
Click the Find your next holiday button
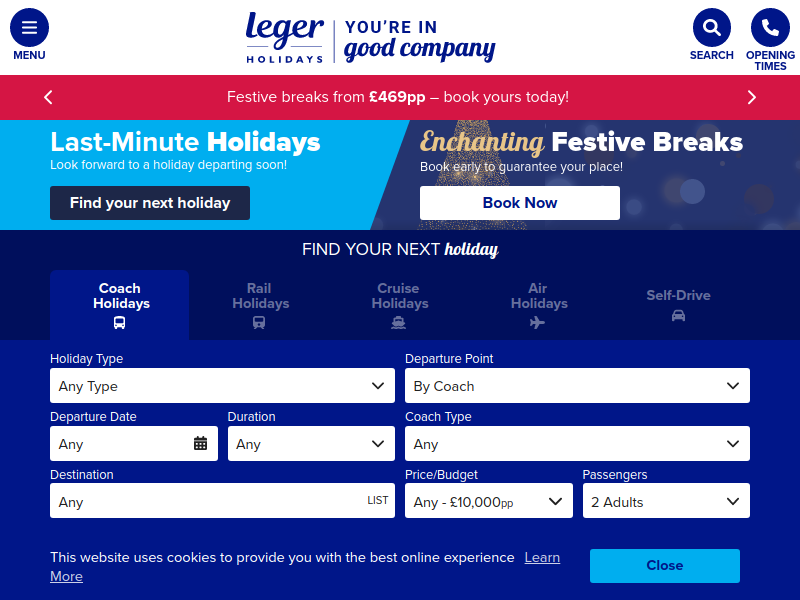tap(150, 203)
